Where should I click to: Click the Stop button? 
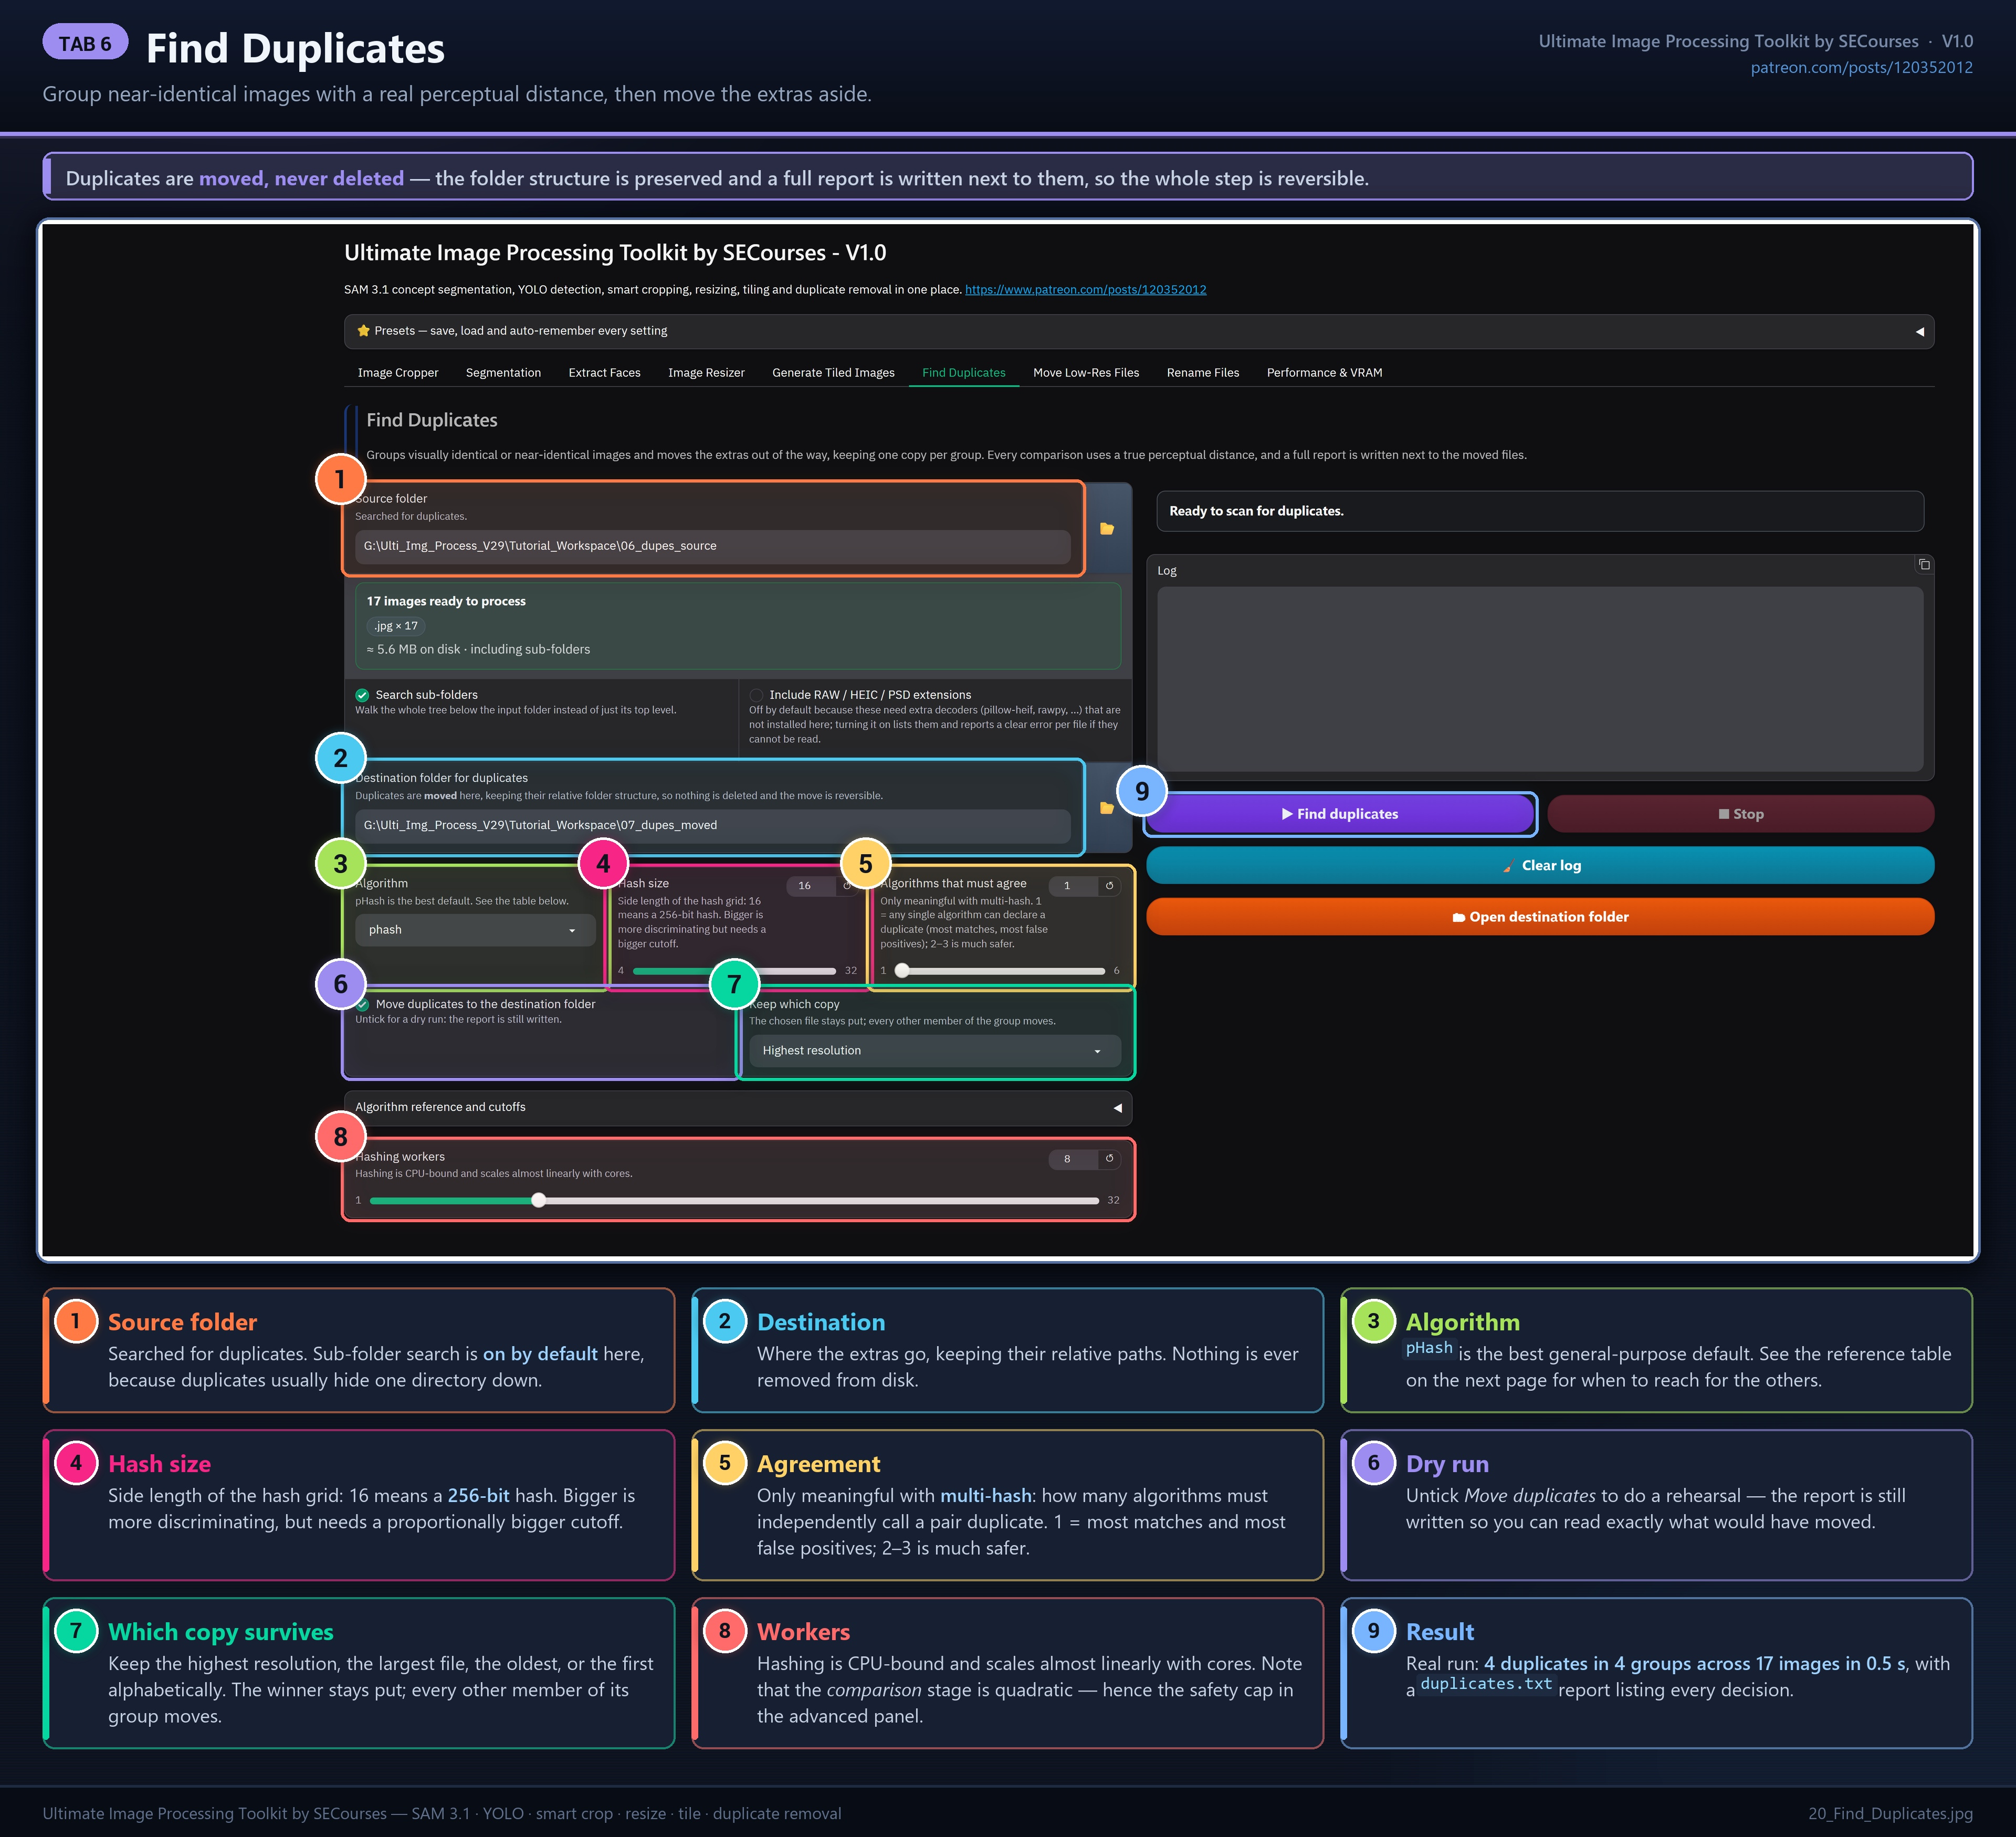pyautogui.click(x=1740, y=814)
